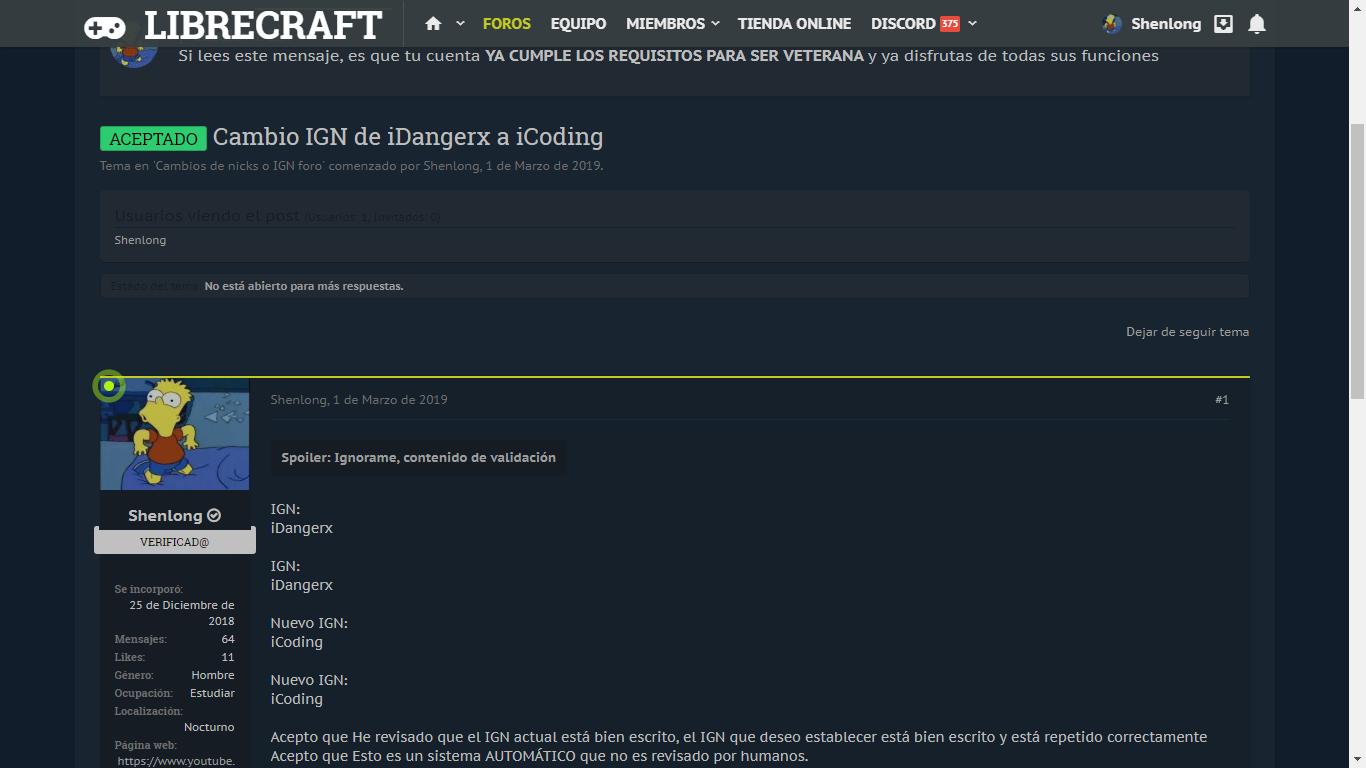The width and height of the screenshot is (1366, 768).
Task: Open Shenlong's YouTube web page link
Action: tap(176, 761)
